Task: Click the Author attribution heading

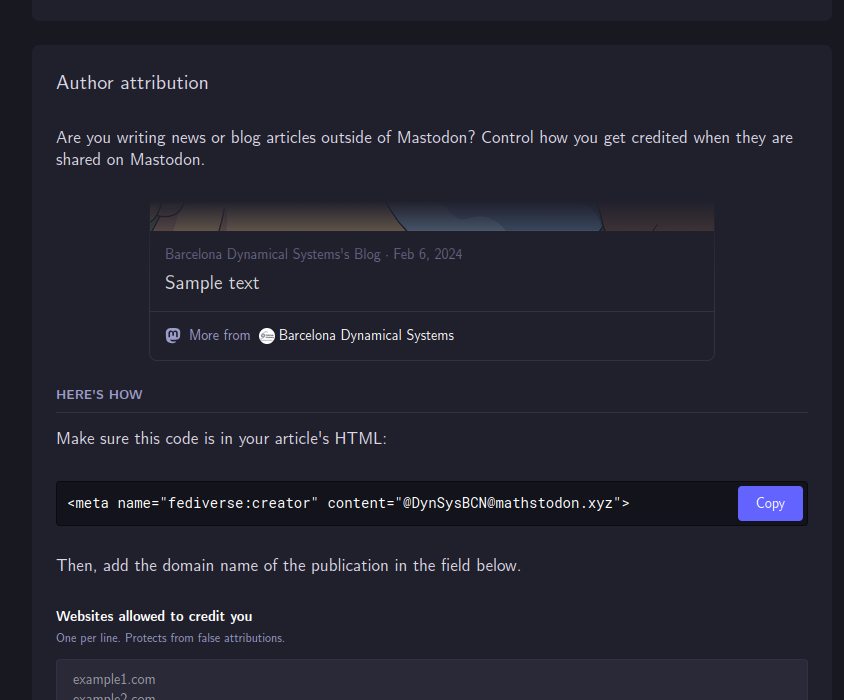Action: coord(132,83)
